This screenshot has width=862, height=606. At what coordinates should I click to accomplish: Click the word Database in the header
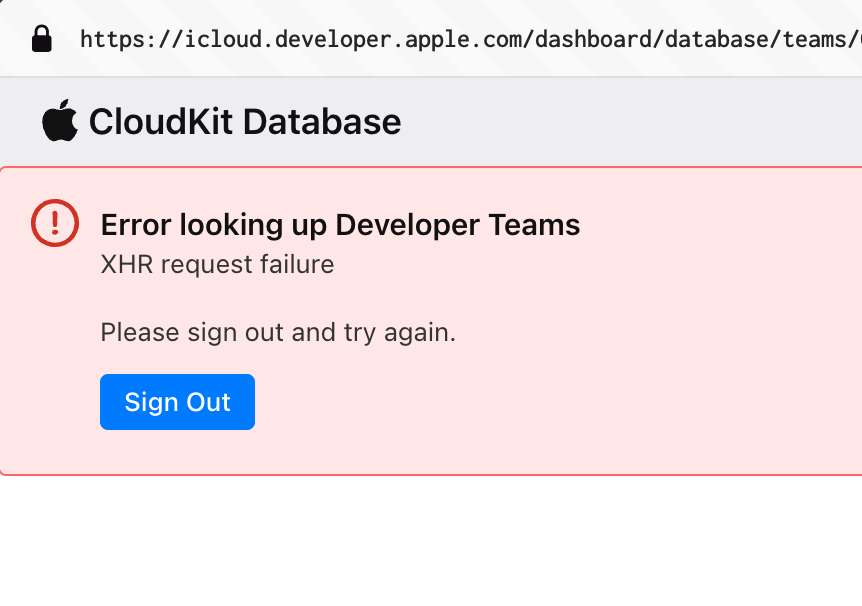(x=322, y=122)
